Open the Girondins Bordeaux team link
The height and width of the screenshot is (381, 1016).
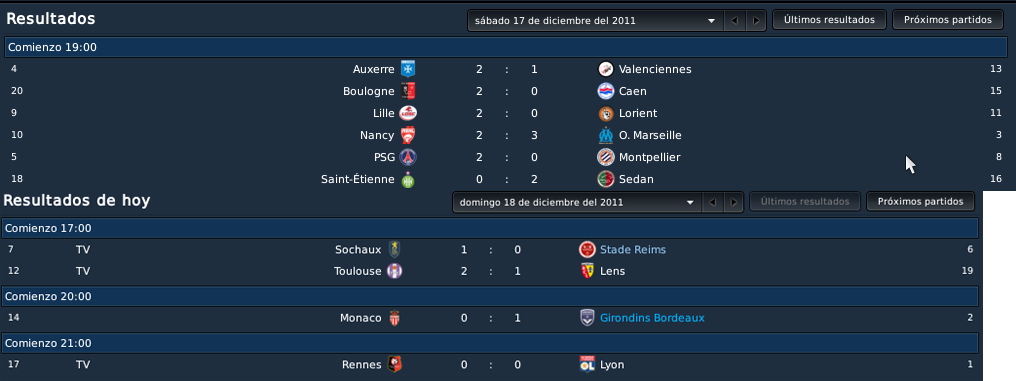[652, 318]
